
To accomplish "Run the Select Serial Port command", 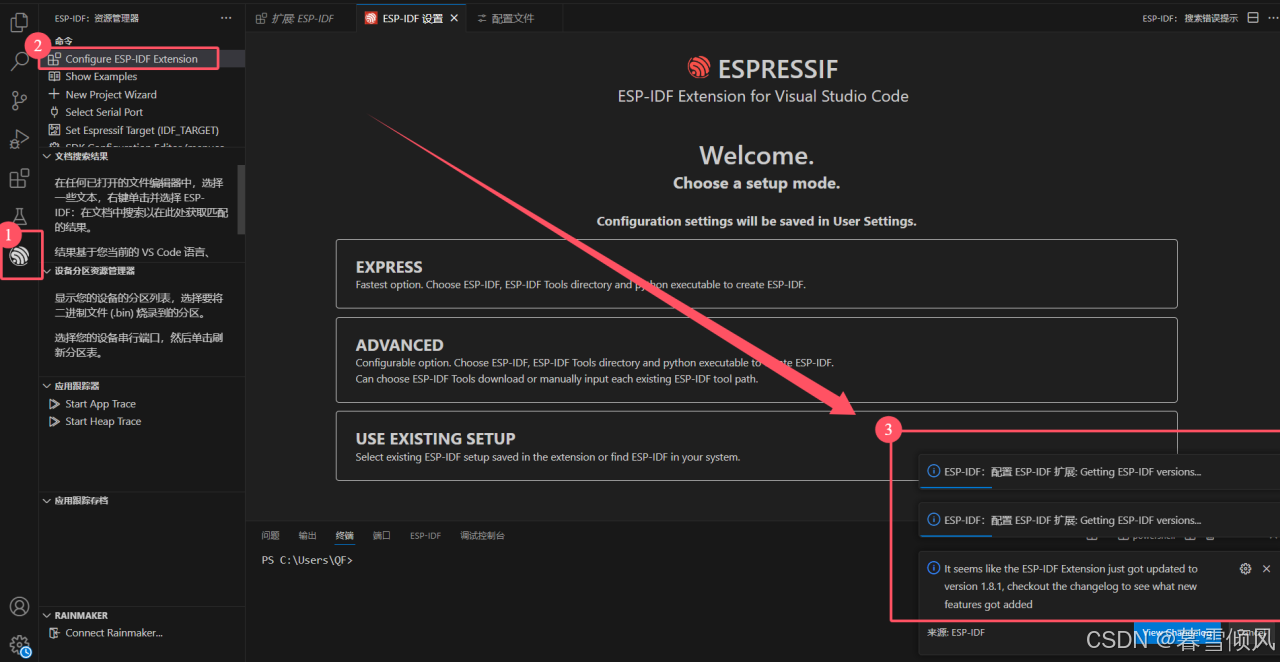I will coord(104,112).
